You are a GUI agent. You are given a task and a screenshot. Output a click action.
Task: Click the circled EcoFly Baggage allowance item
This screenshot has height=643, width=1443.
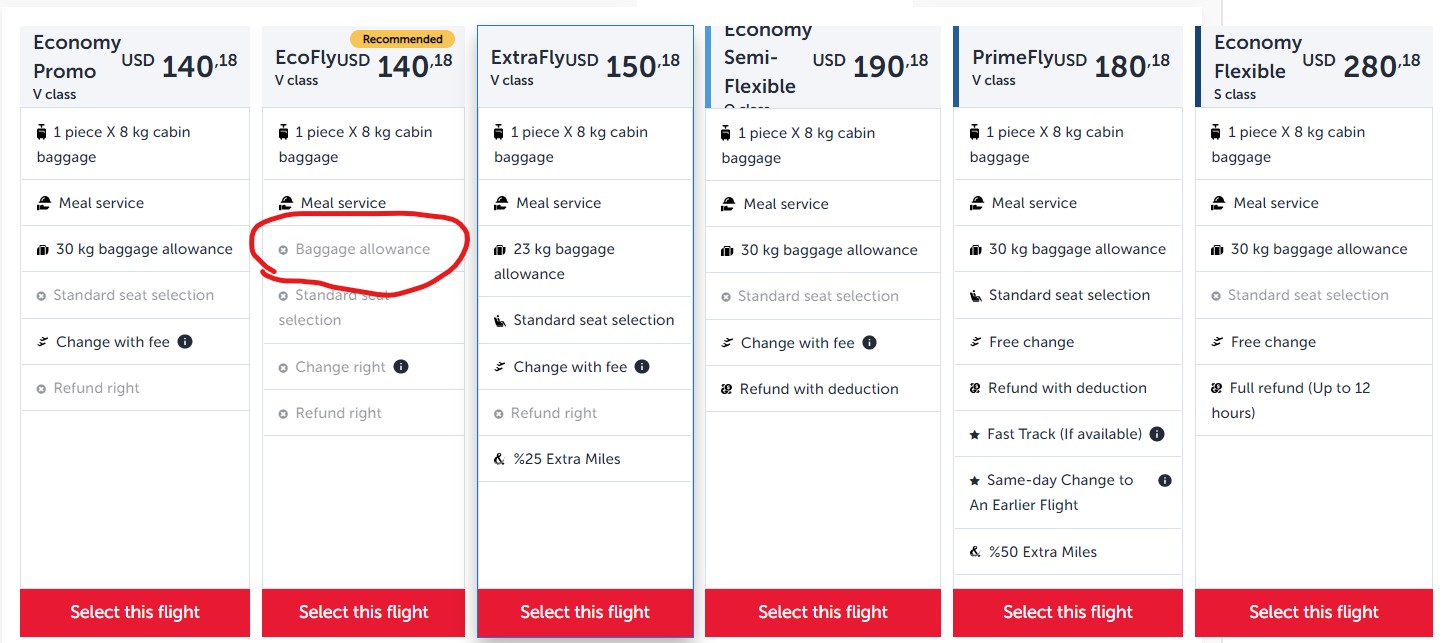(x=362, y=249)
